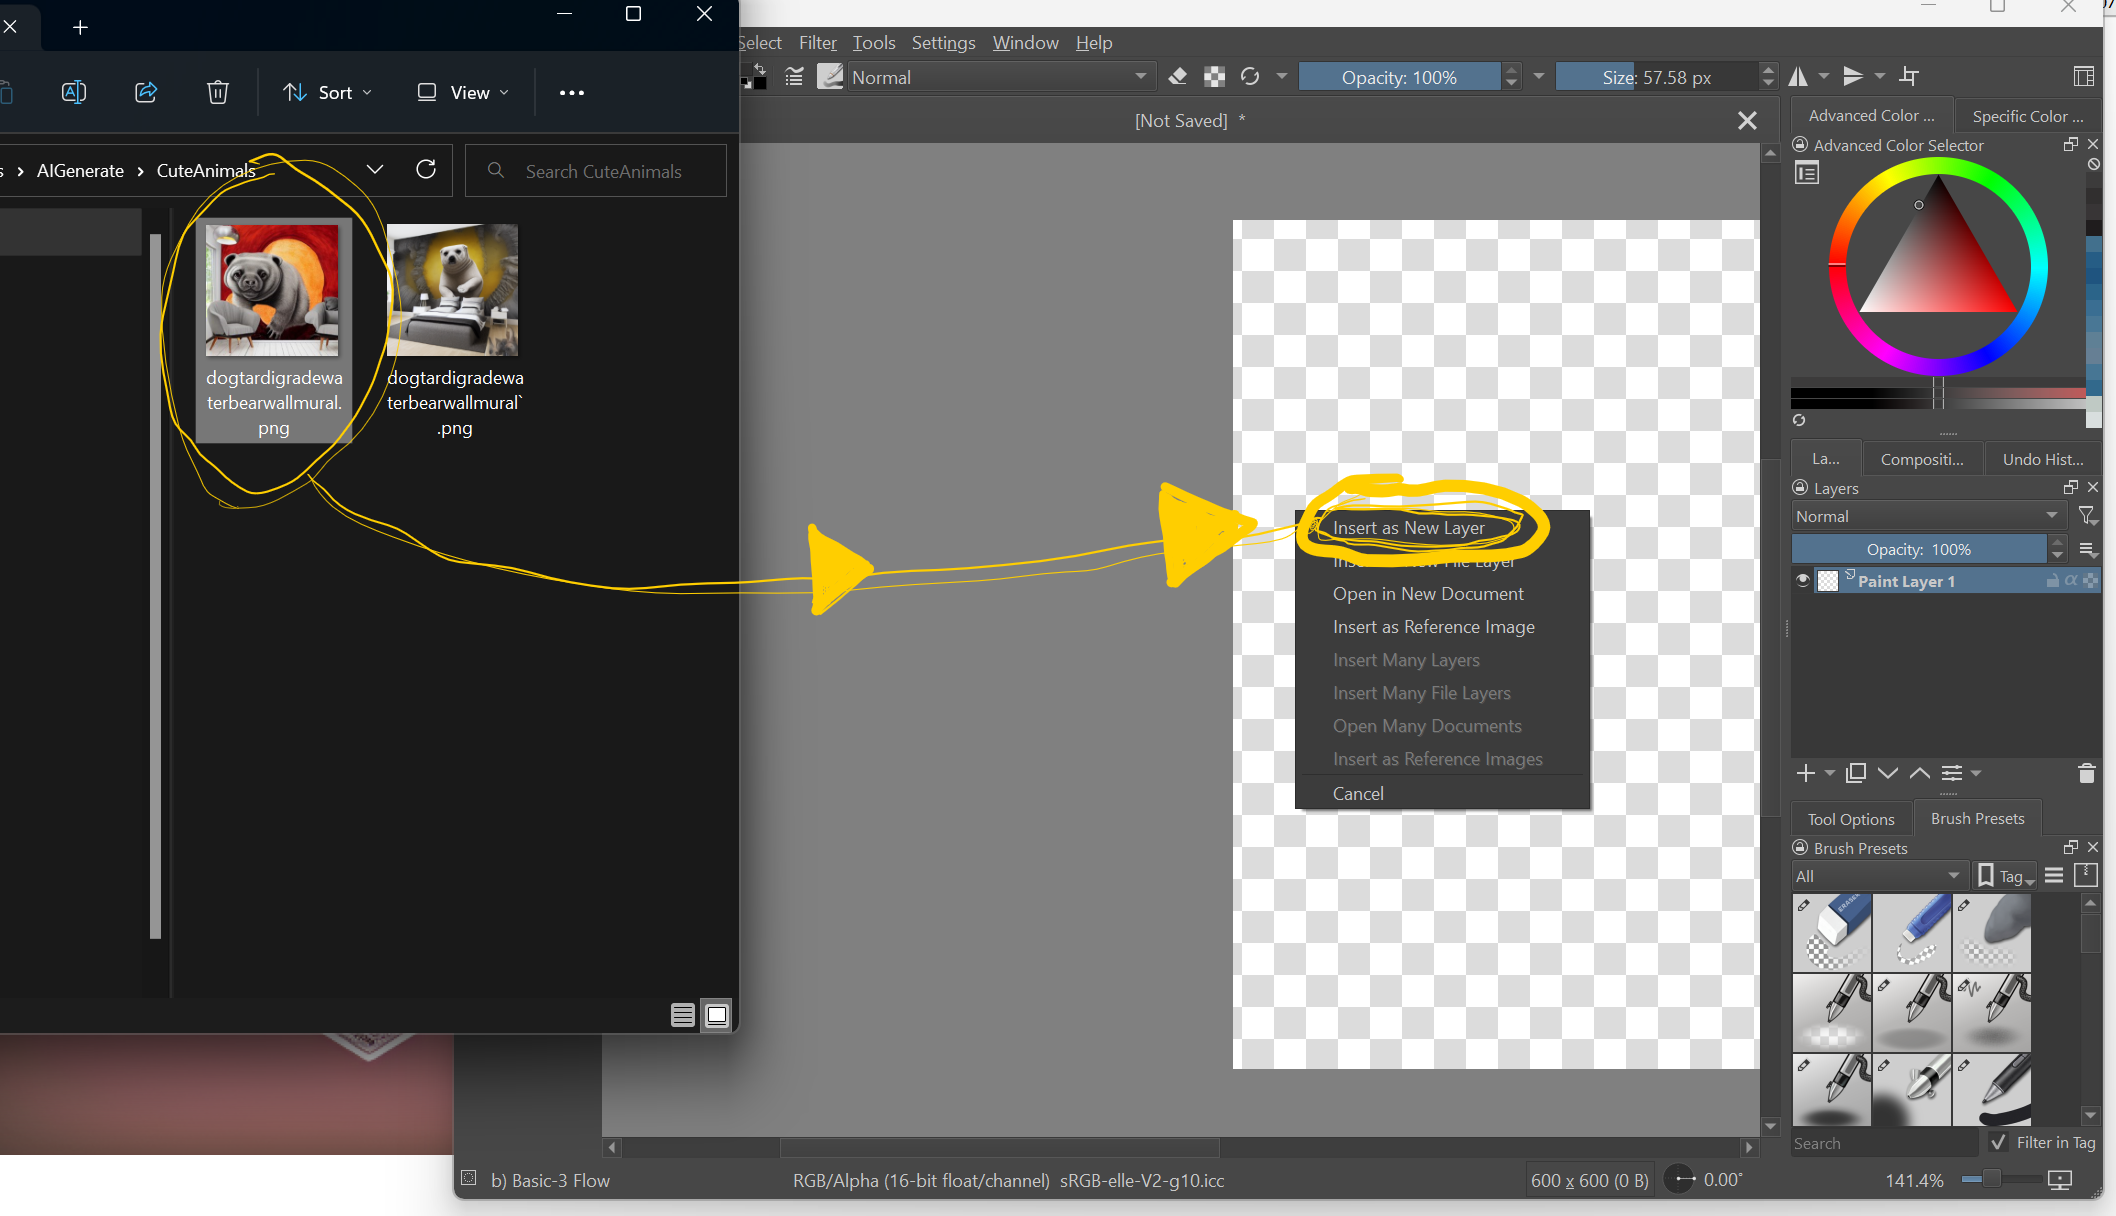The width and height of the screenshot is (2116, 1216).
Task: Click the wrap around mode icon
Action: (1909, 77)
